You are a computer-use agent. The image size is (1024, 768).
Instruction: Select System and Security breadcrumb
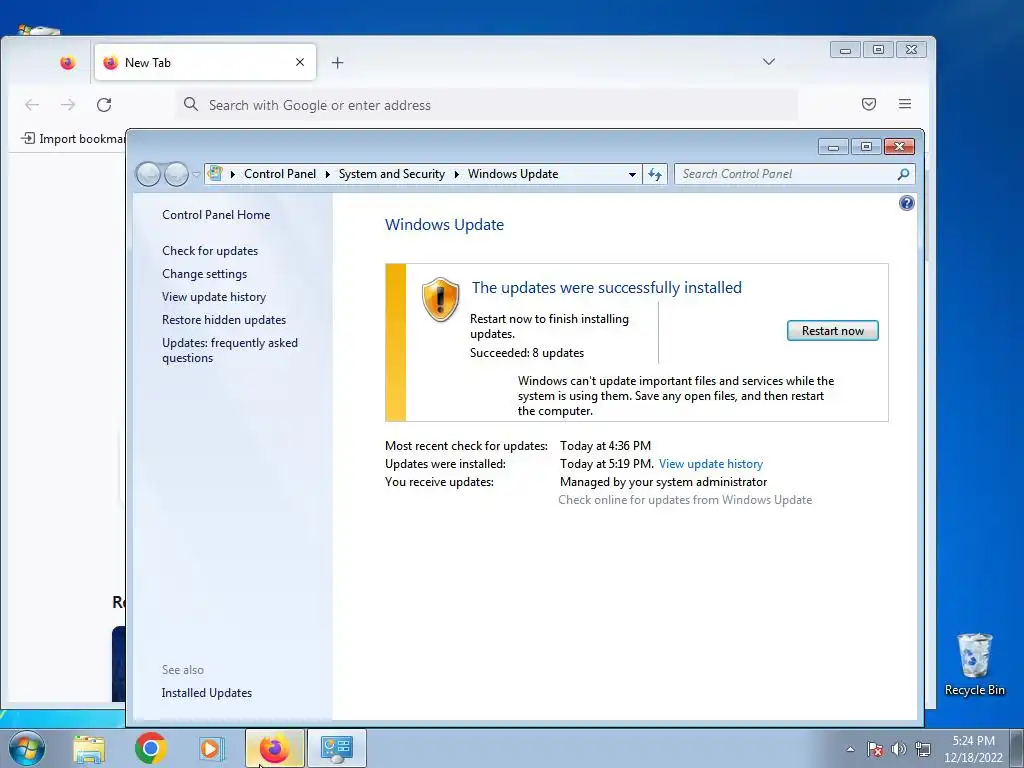[391, 174]
